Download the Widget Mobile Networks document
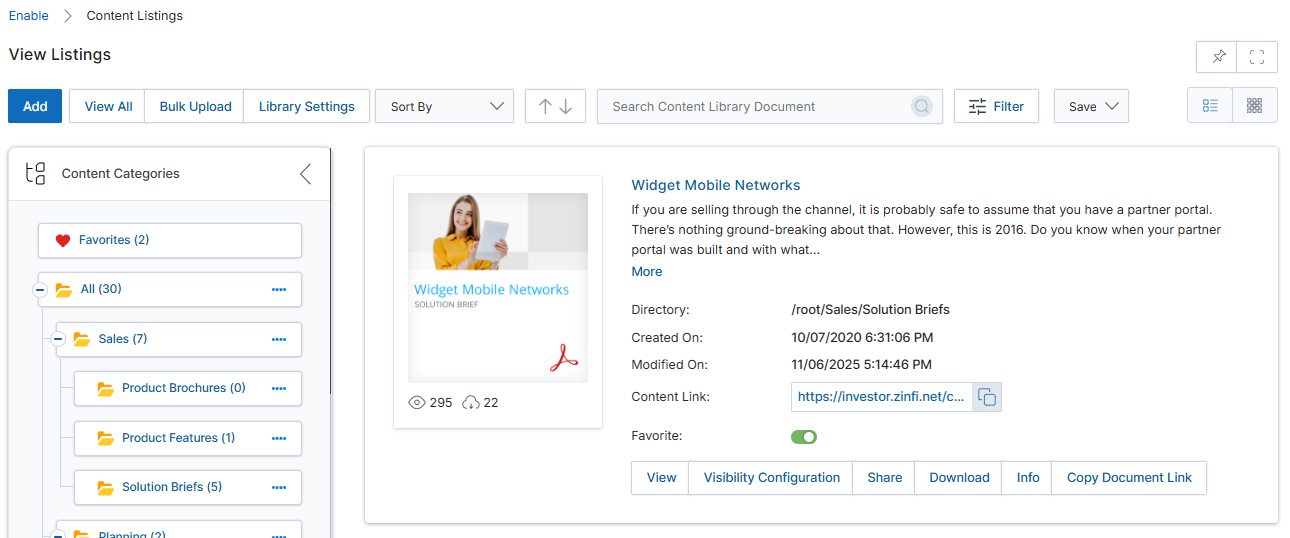This screenshot has height=538, width=1290. pos(959,478)
